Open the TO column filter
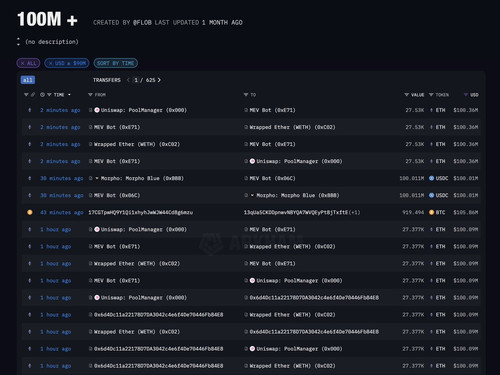The height and width of the screenshot is (375, 500). [x=246, y=95]
